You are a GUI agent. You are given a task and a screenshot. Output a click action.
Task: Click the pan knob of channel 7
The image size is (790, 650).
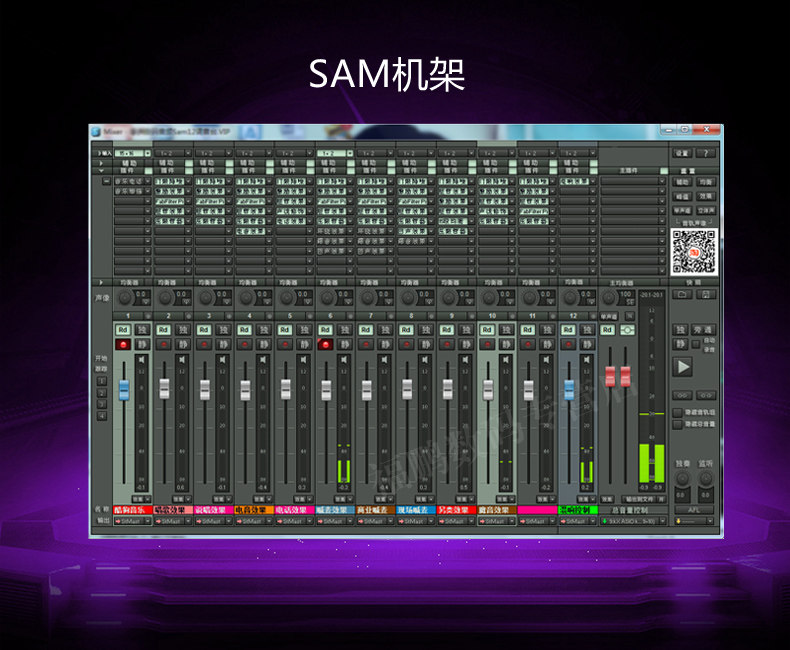(368, 298)
